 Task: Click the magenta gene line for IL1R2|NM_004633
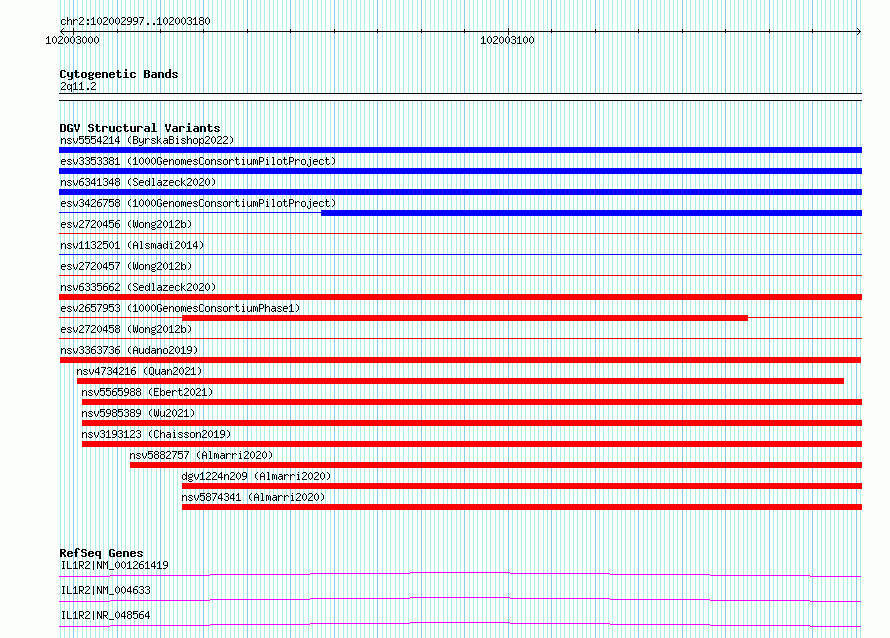coord(460,599)
